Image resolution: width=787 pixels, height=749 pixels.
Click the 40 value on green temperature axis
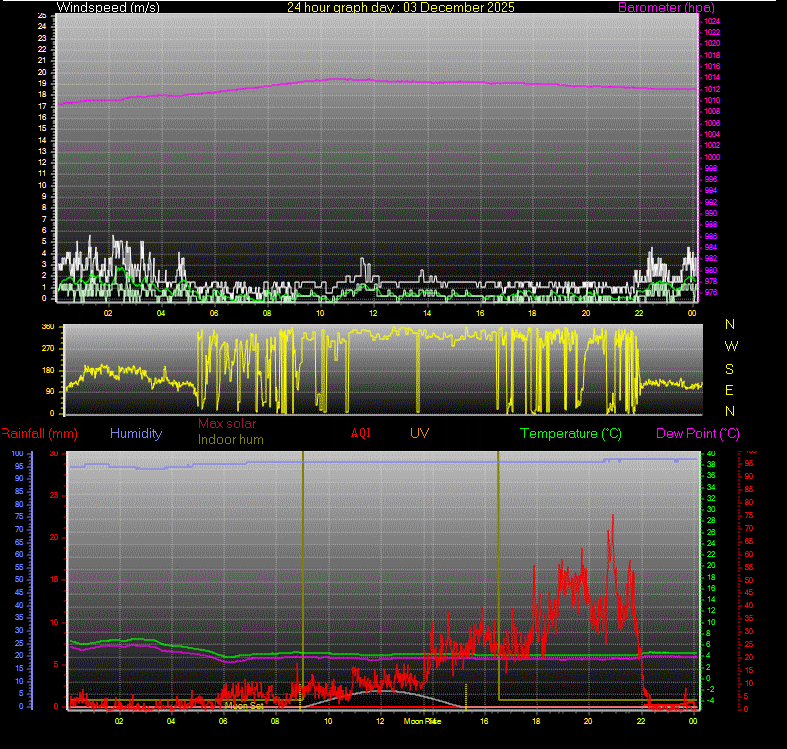click(711, 453)
